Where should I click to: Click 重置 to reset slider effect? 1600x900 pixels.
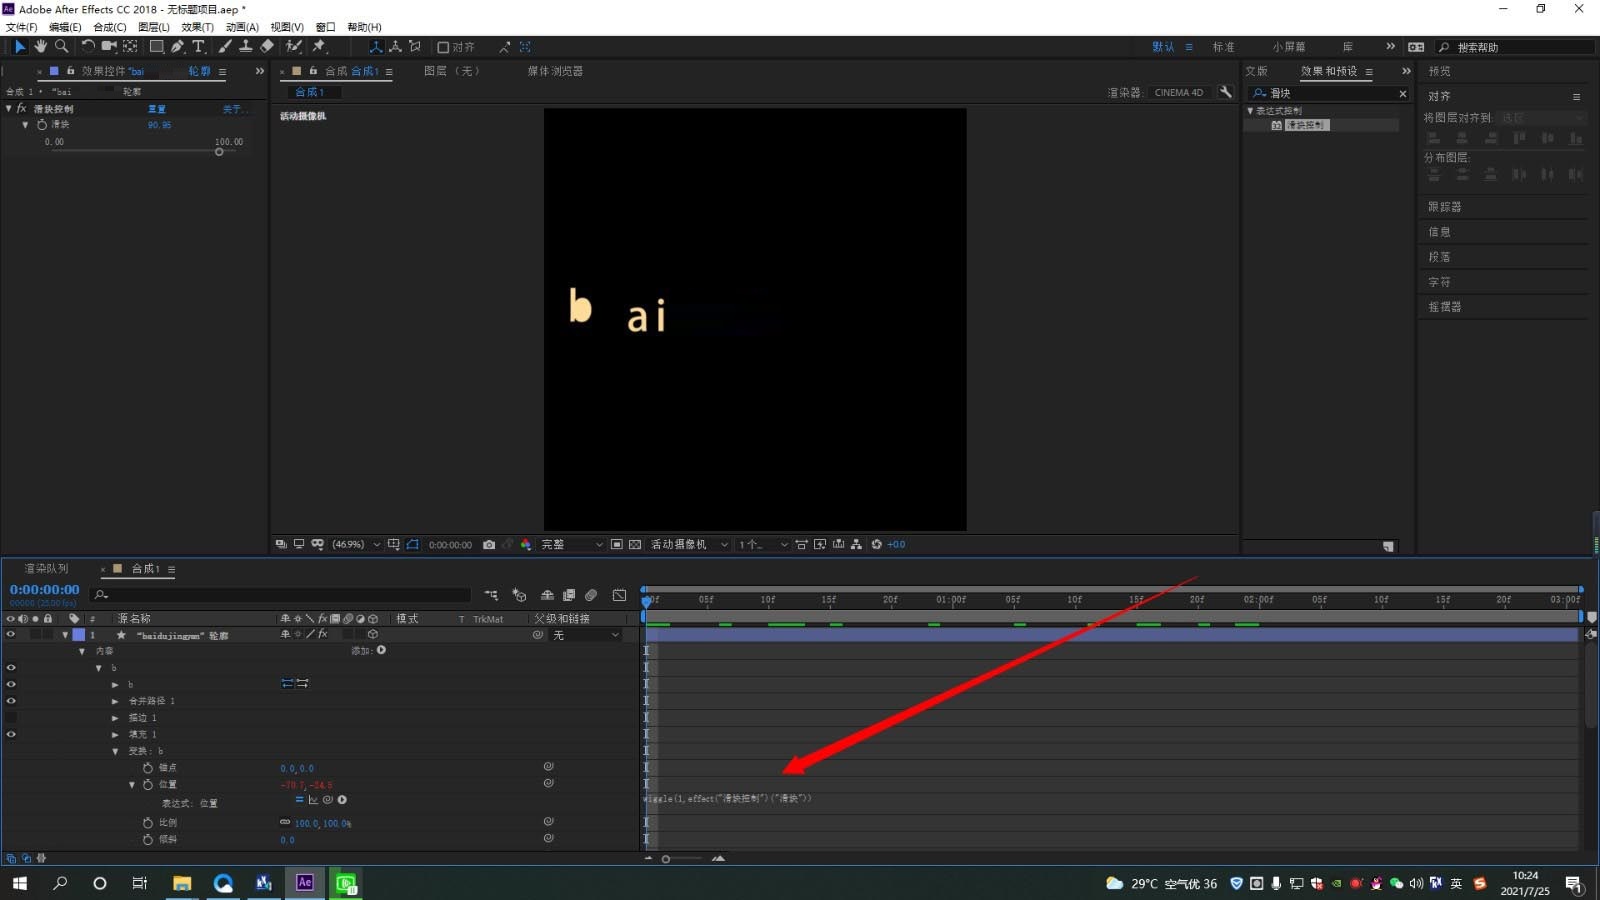point(157,108)
